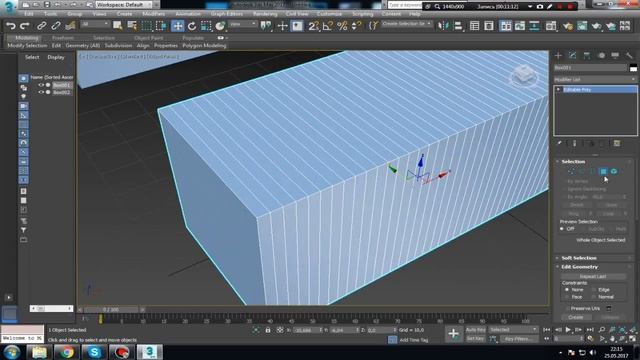Click the Undo arrow icon
The image size is (640, 360).
(11, 26)
